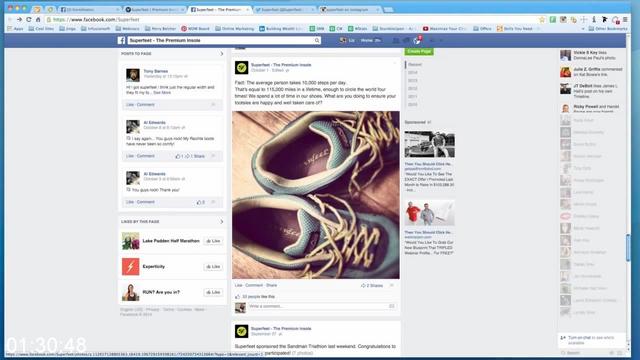The image size is (640, 360).
Task: Click the green Create Page button
Action: [x=419, y=51]
